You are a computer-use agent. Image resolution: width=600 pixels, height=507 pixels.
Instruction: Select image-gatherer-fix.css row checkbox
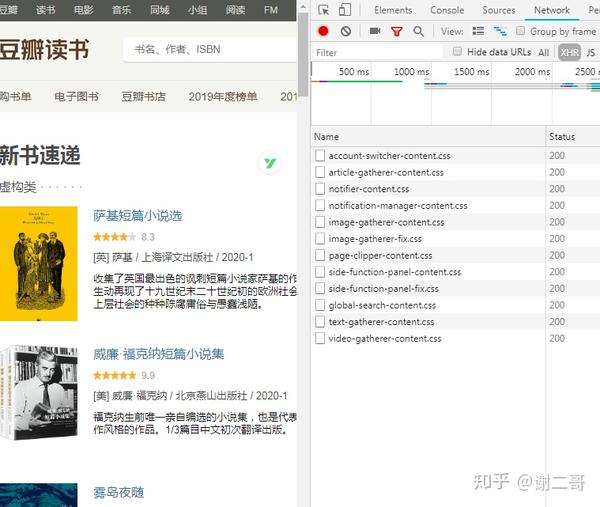point(320,238)
